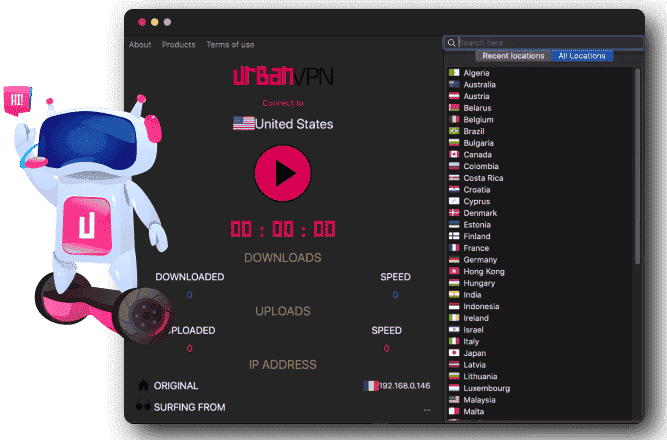This screenshot has width=667, height=440.
Task: Click the Algeria flag icon
Action: [x=454, y=72]
